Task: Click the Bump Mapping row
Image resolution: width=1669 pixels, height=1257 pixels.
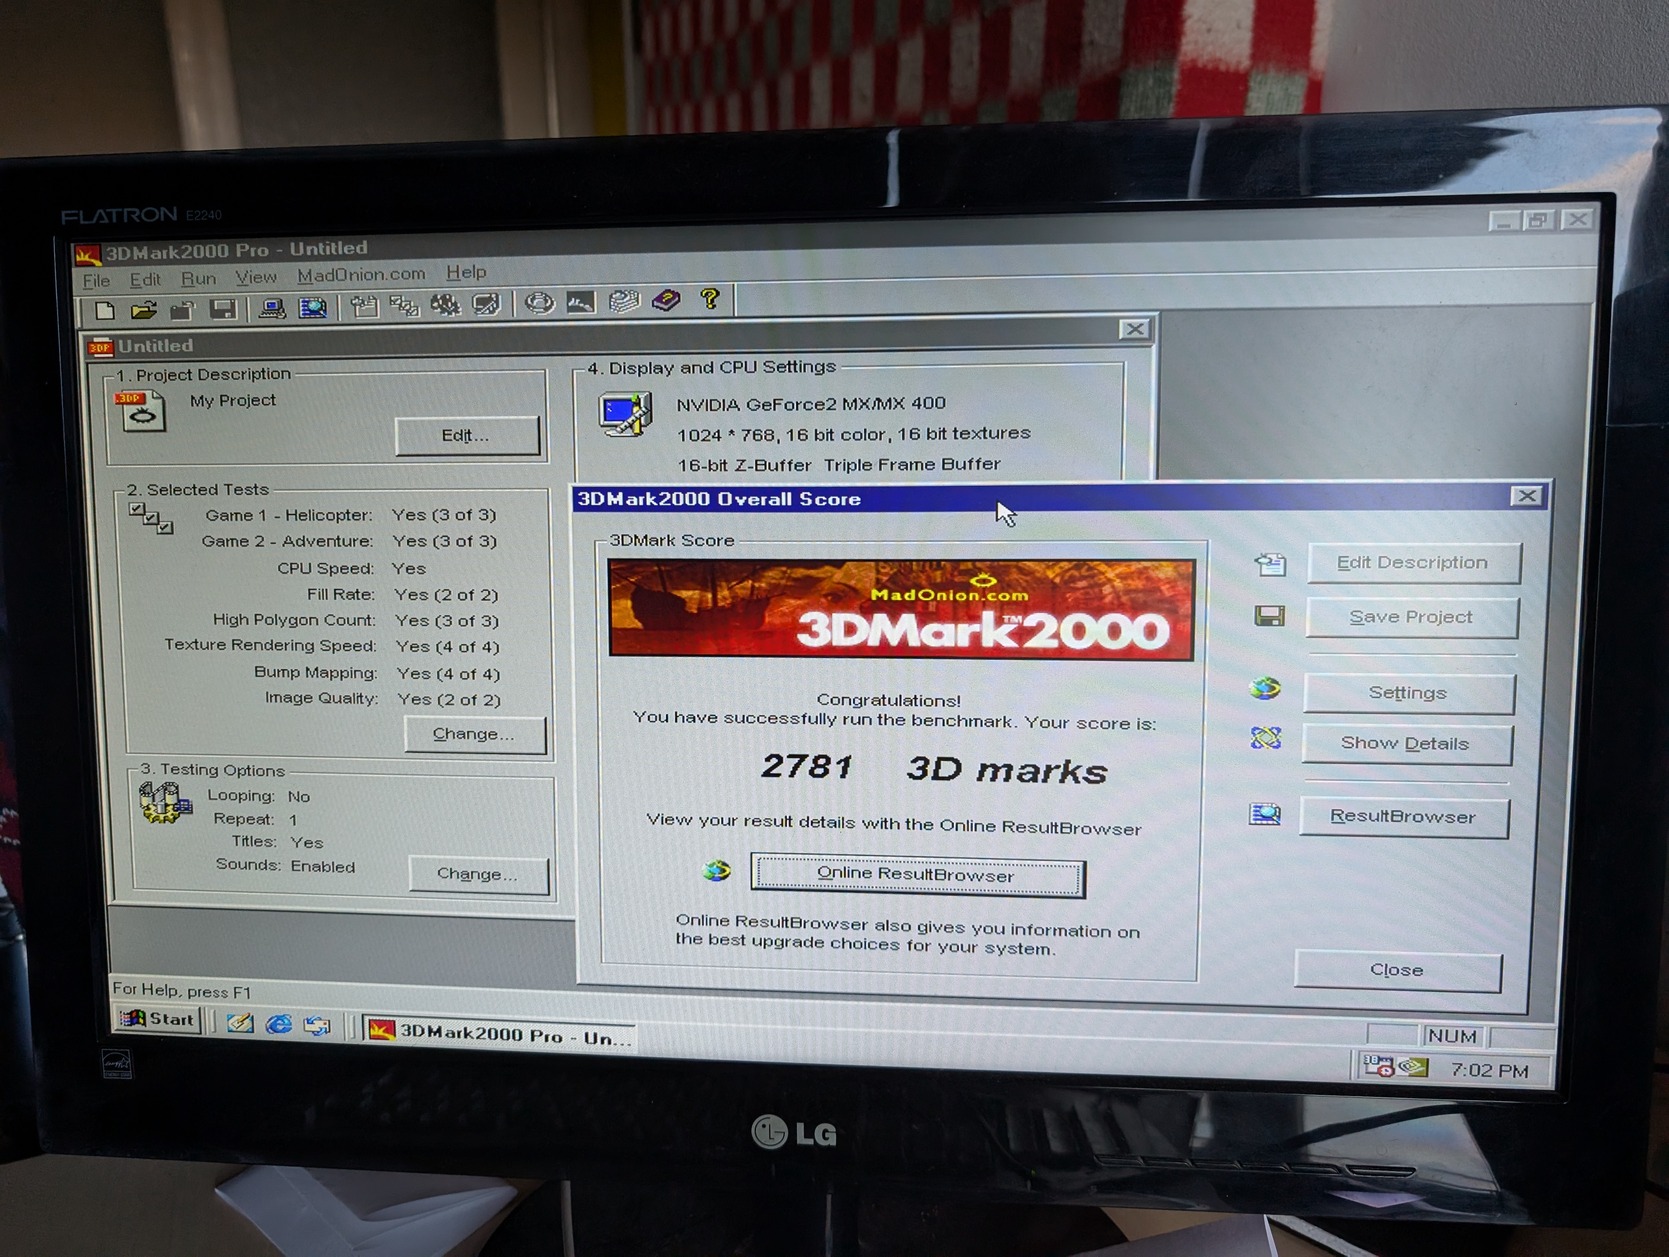Action: pyautogui.click(x=377, y=673)
